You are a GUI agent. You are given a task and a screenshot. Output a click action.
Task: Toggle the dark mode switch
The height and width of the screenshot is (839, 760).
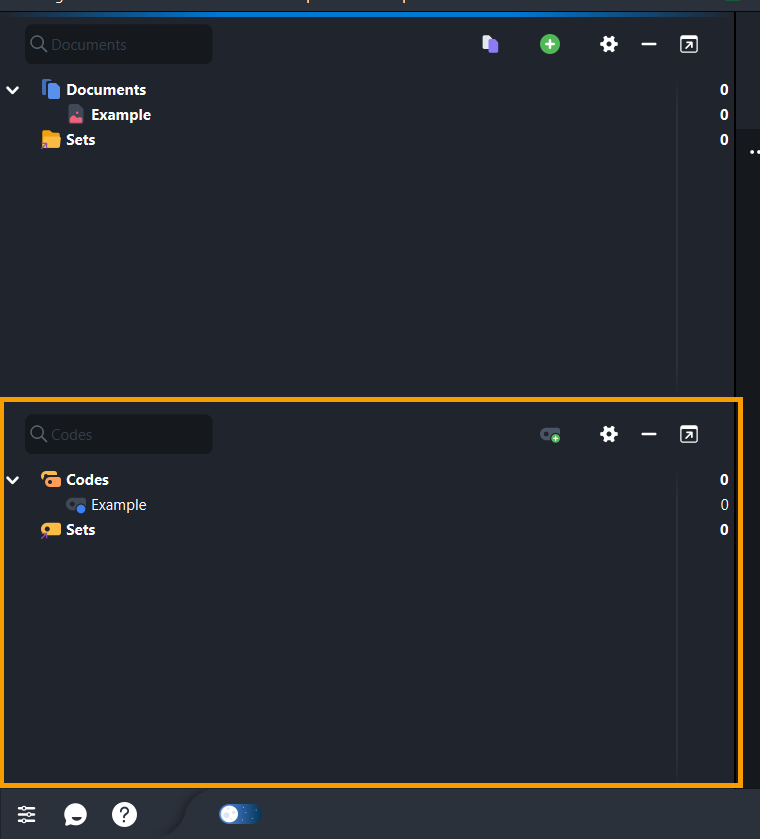point(240,814)
